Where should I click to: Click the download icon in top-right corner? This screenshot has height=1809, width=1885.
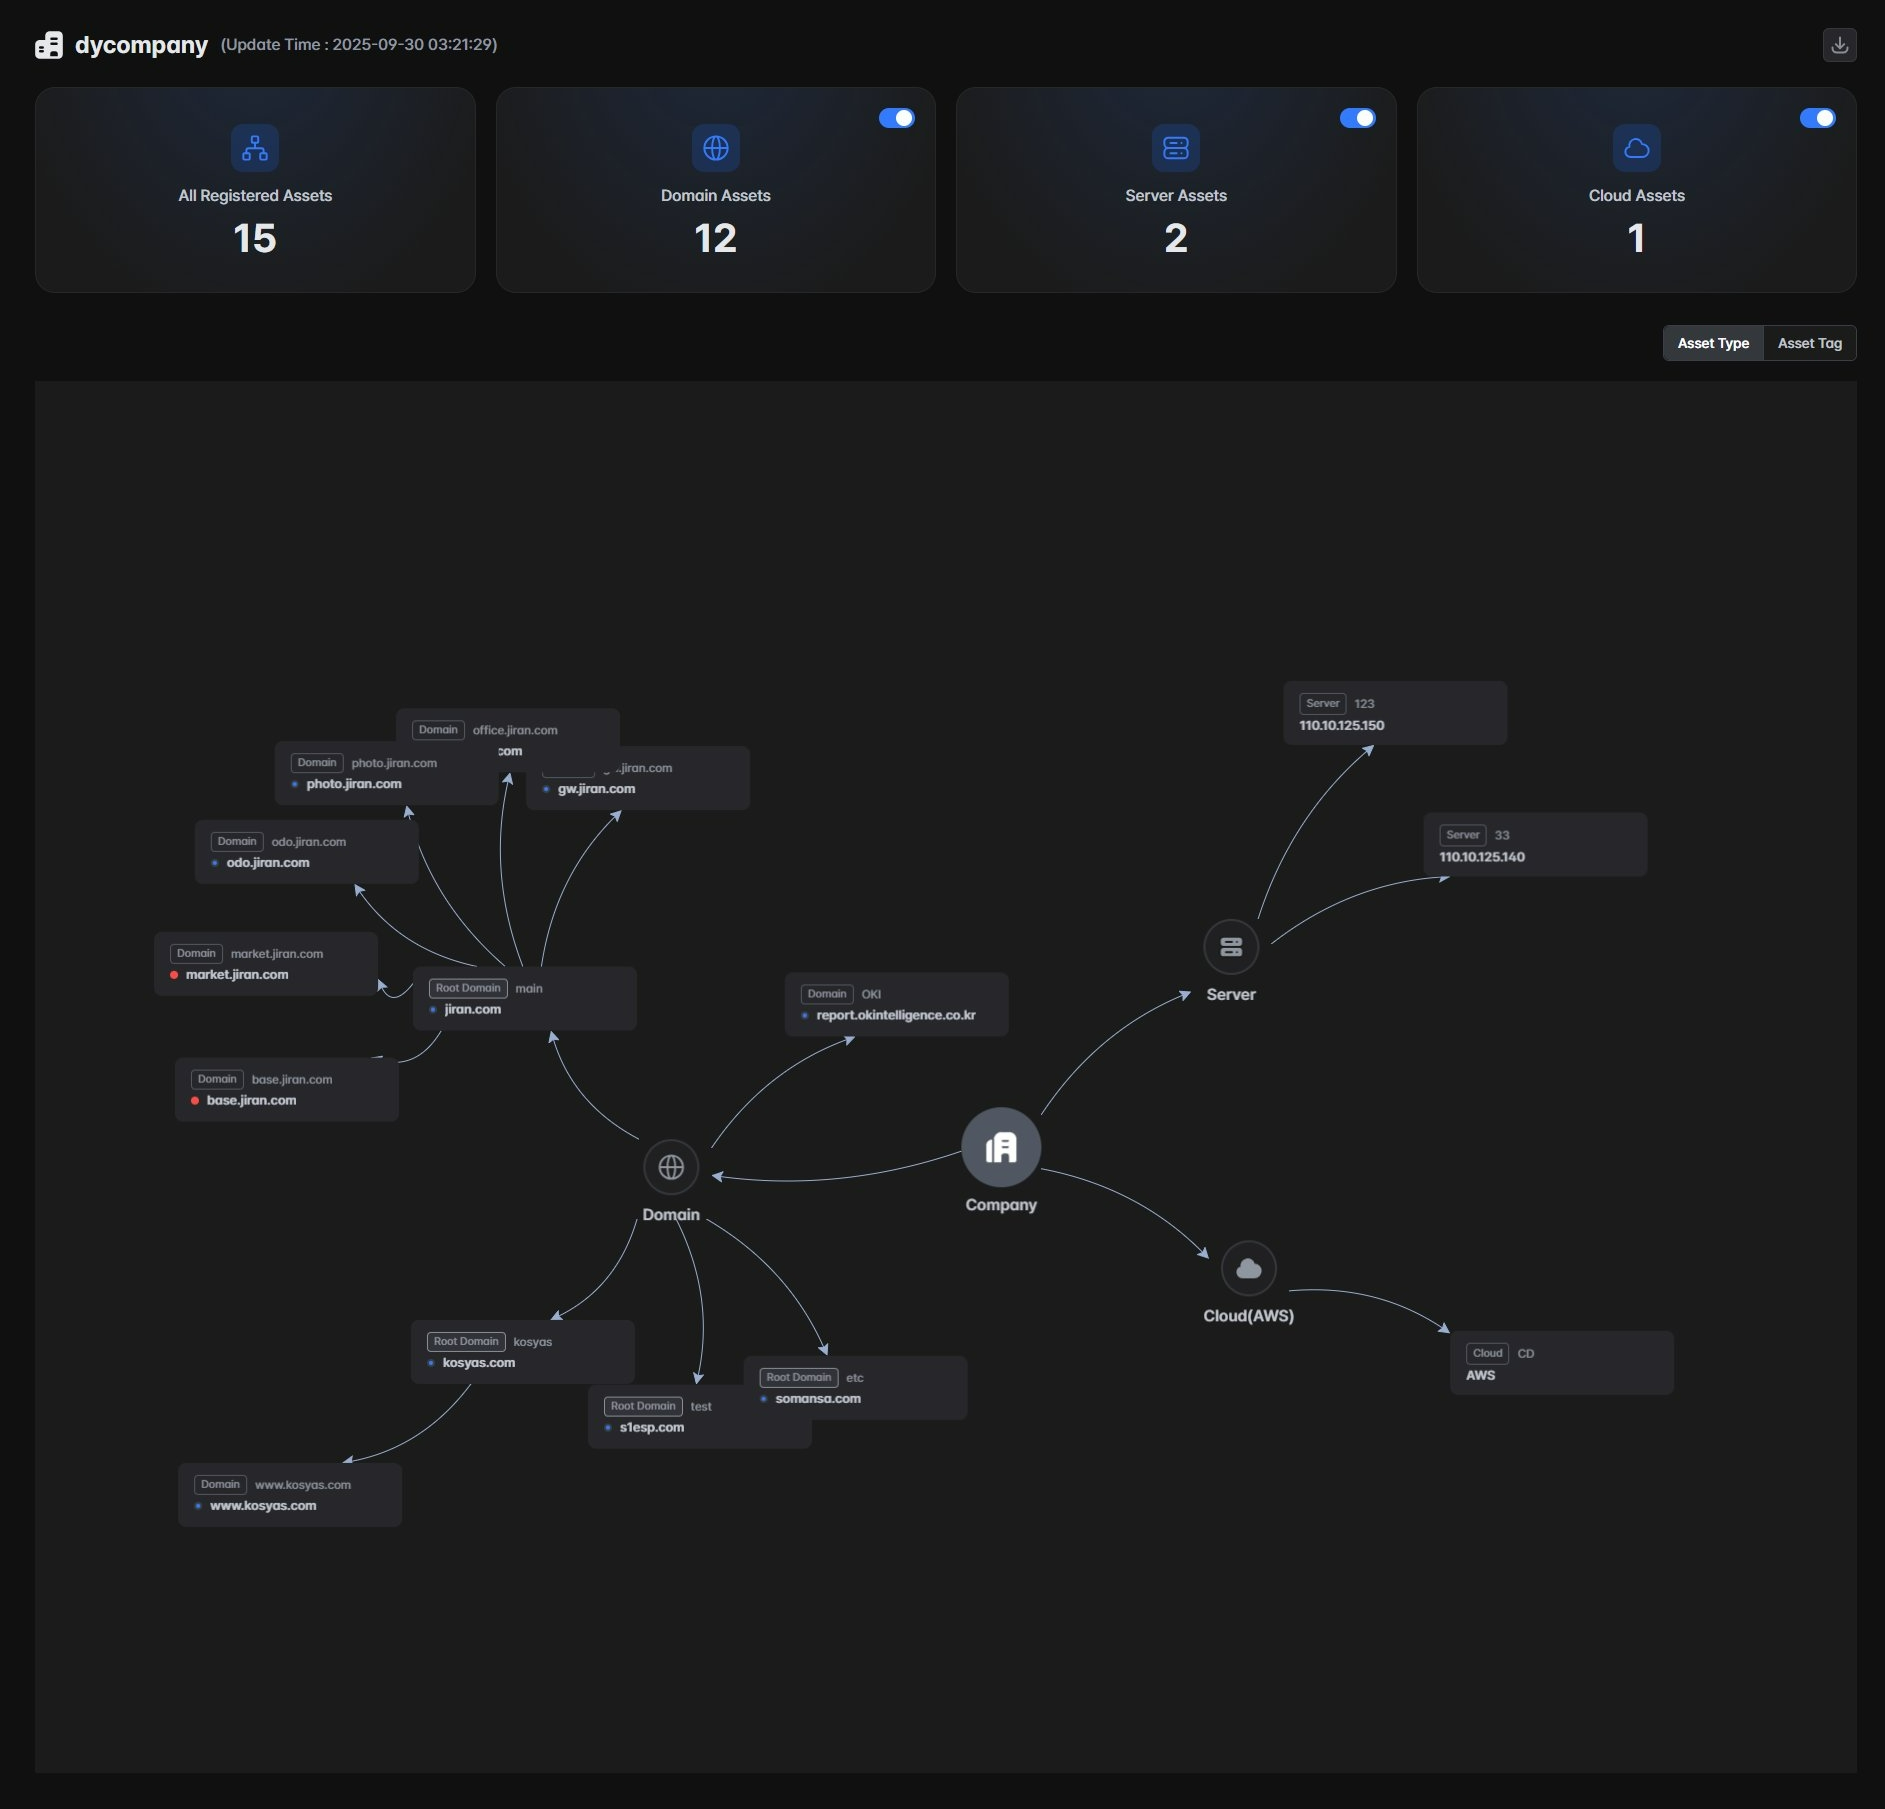click(x=1838, y=45)
